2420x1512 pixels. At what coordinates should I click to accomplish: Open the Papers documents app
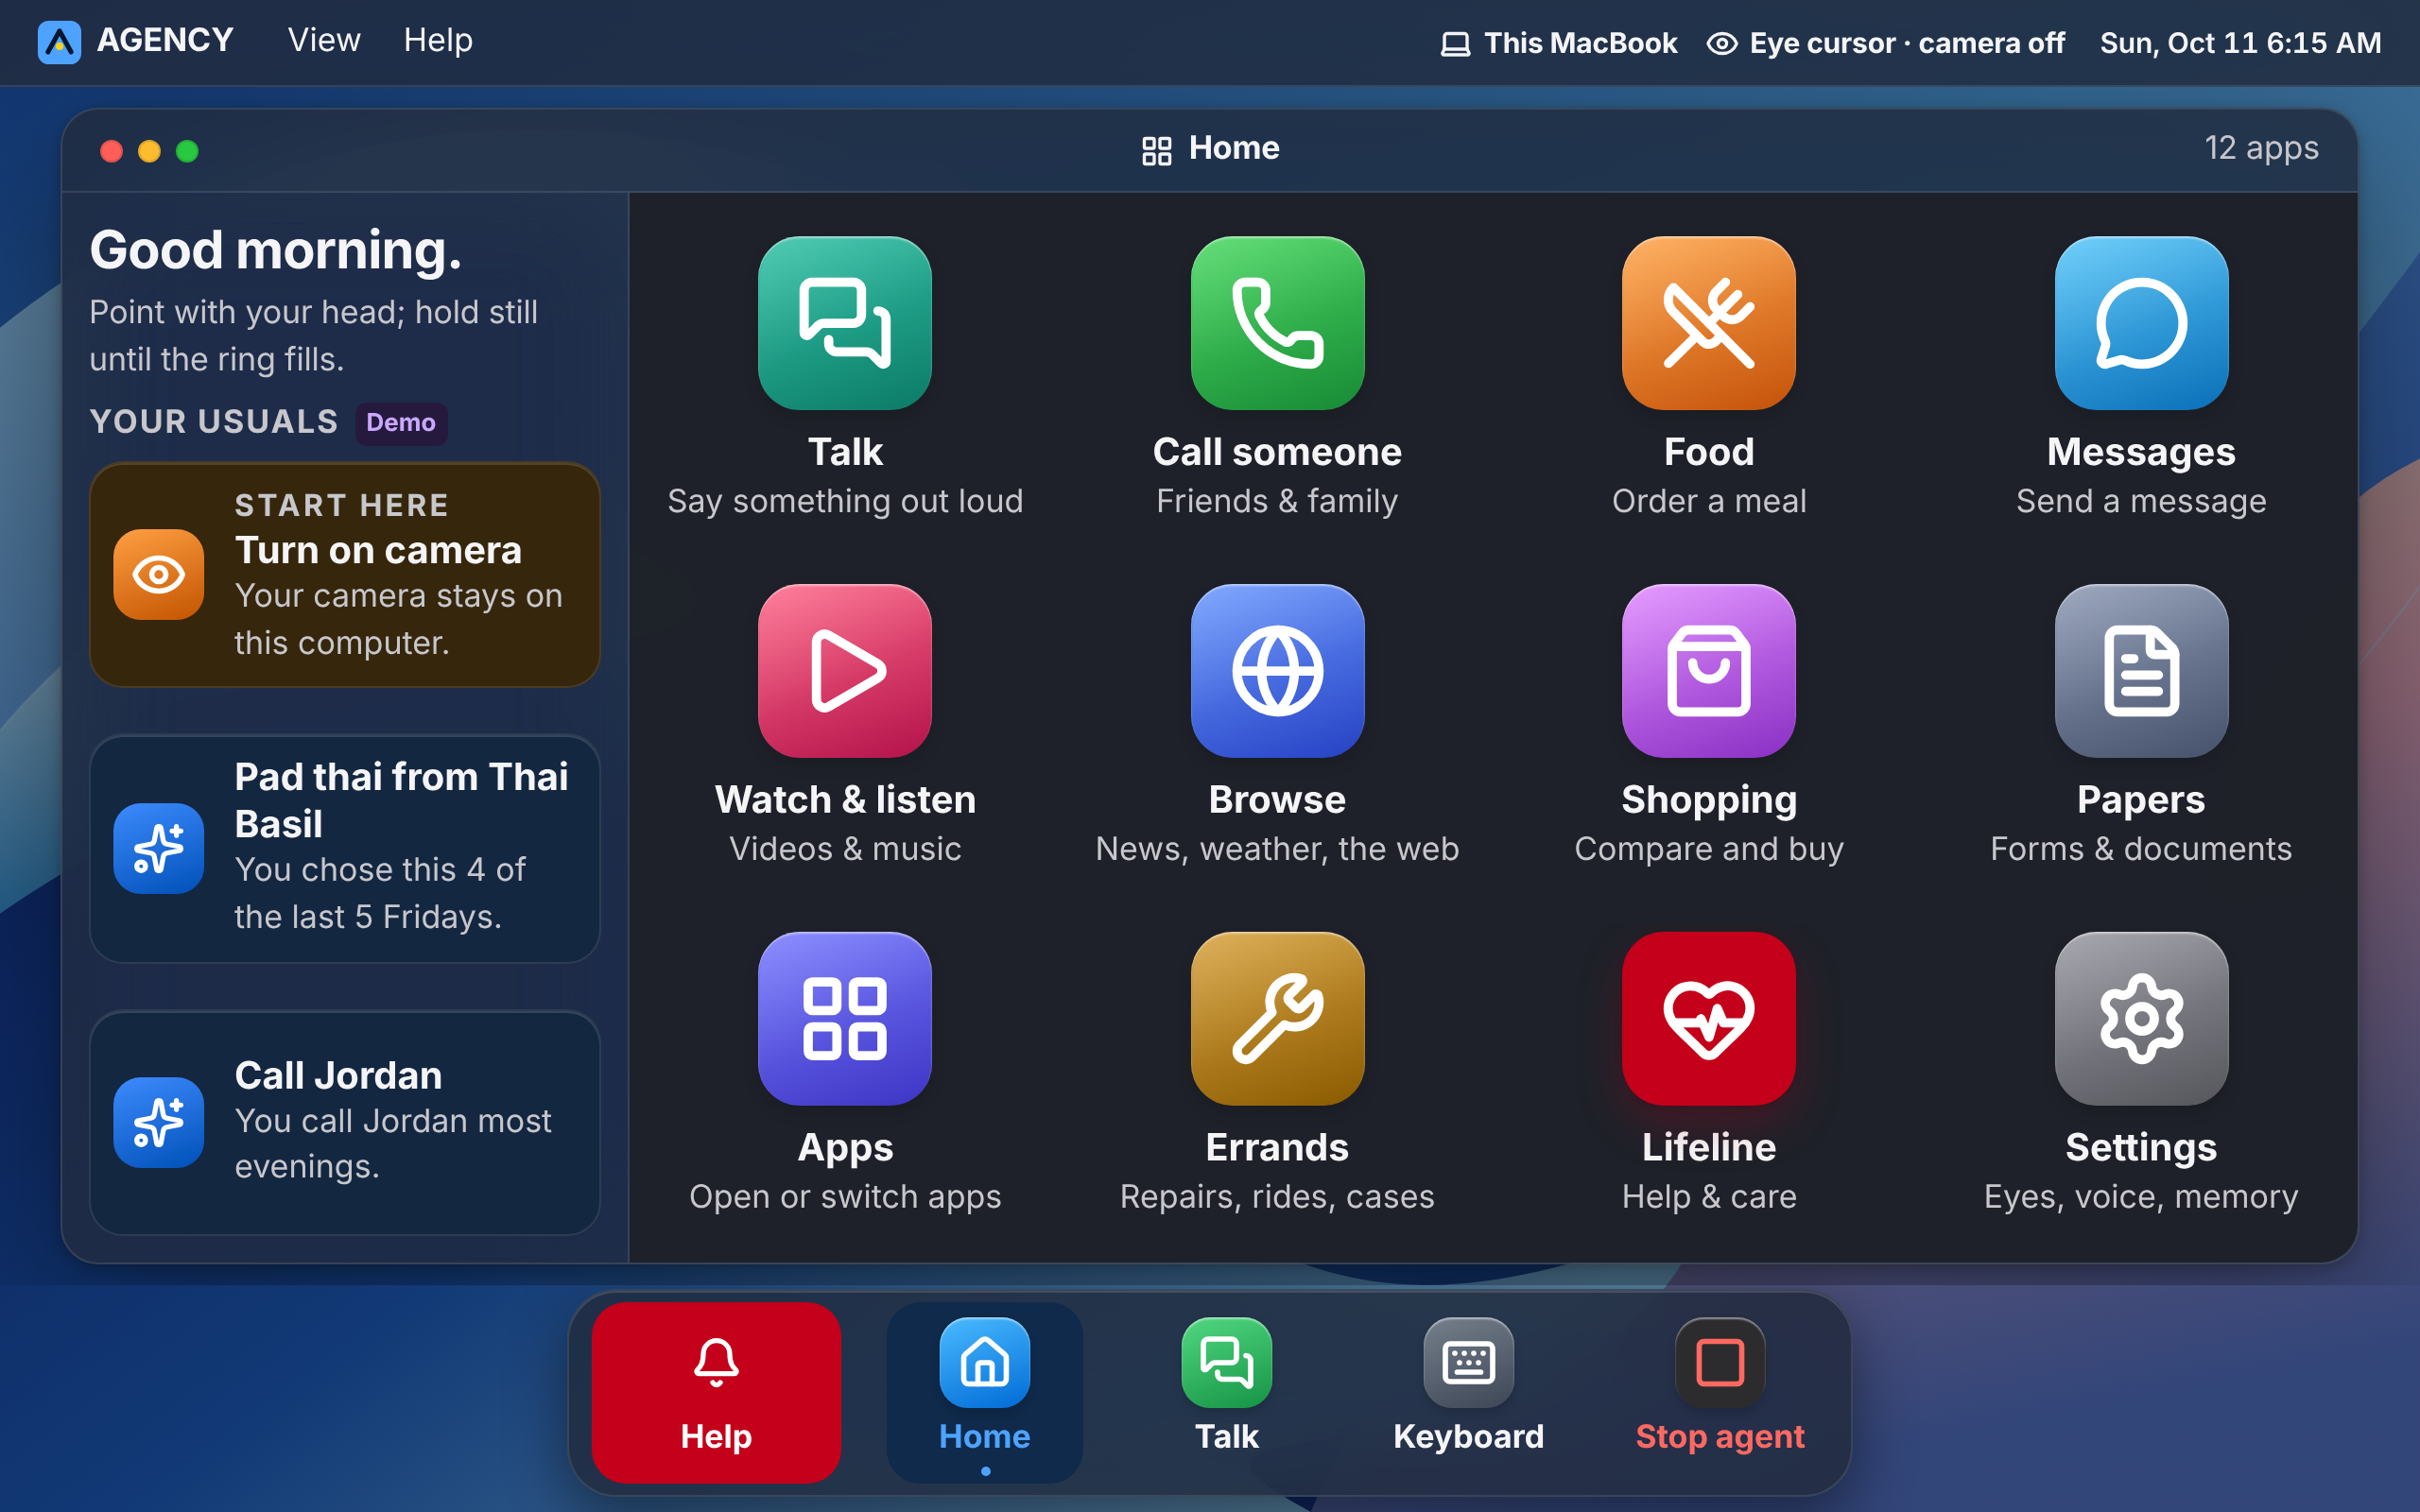click(x=2141, y=671)
